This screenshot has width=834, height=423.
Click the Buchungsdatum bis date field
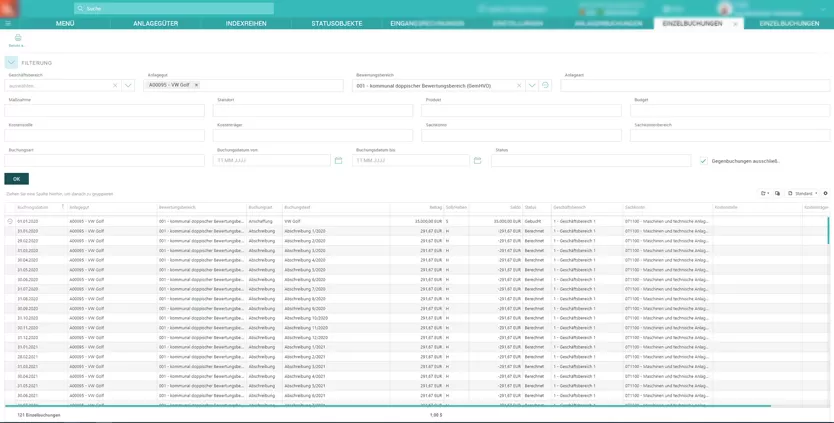(x=411, y=160)
